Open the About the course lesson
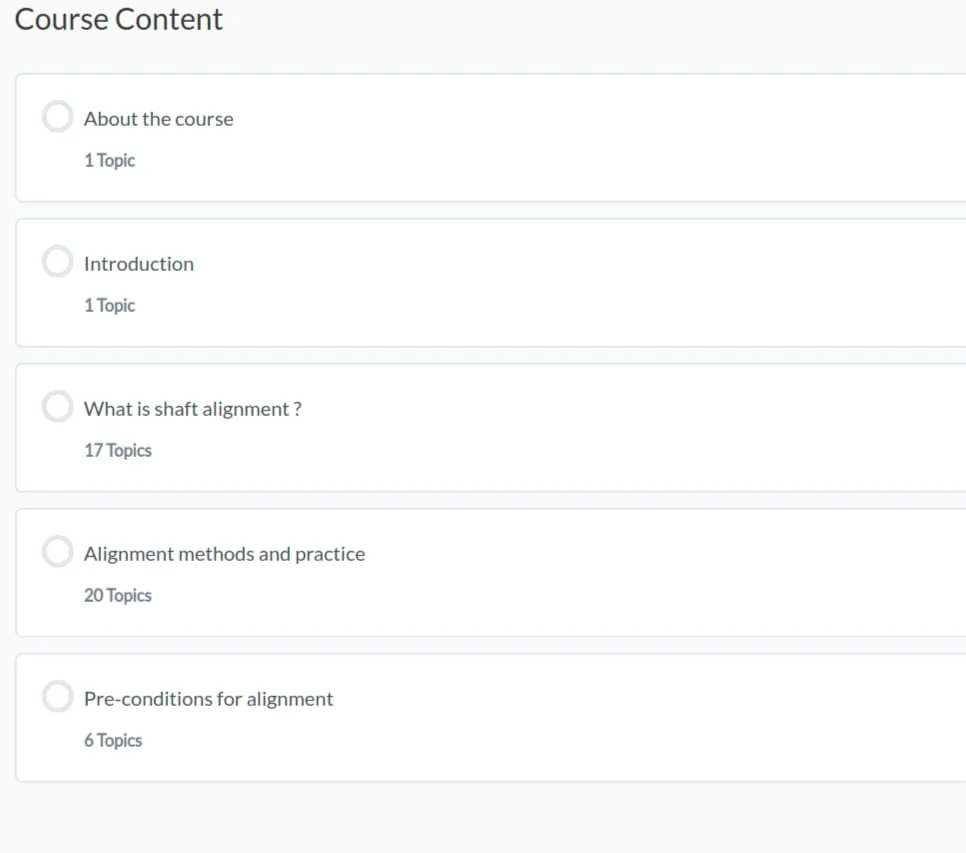The width and height of the screenshot is (966, 853). [158, 119]
